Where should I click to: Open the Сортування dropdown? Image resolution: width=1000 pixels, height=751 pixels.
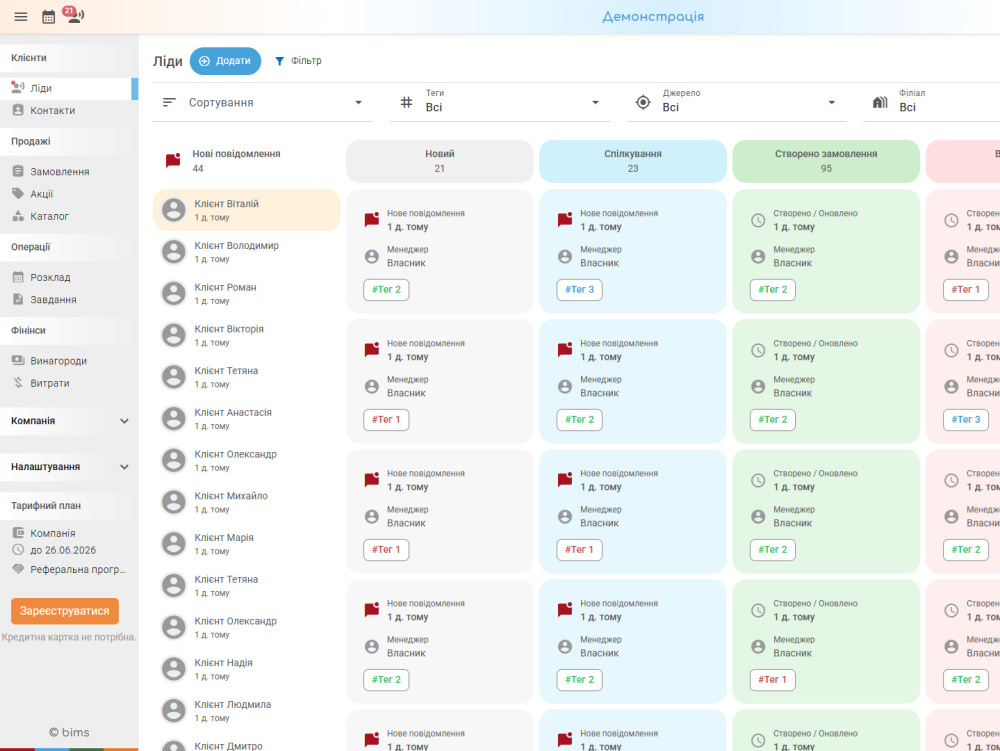(263, 103)
